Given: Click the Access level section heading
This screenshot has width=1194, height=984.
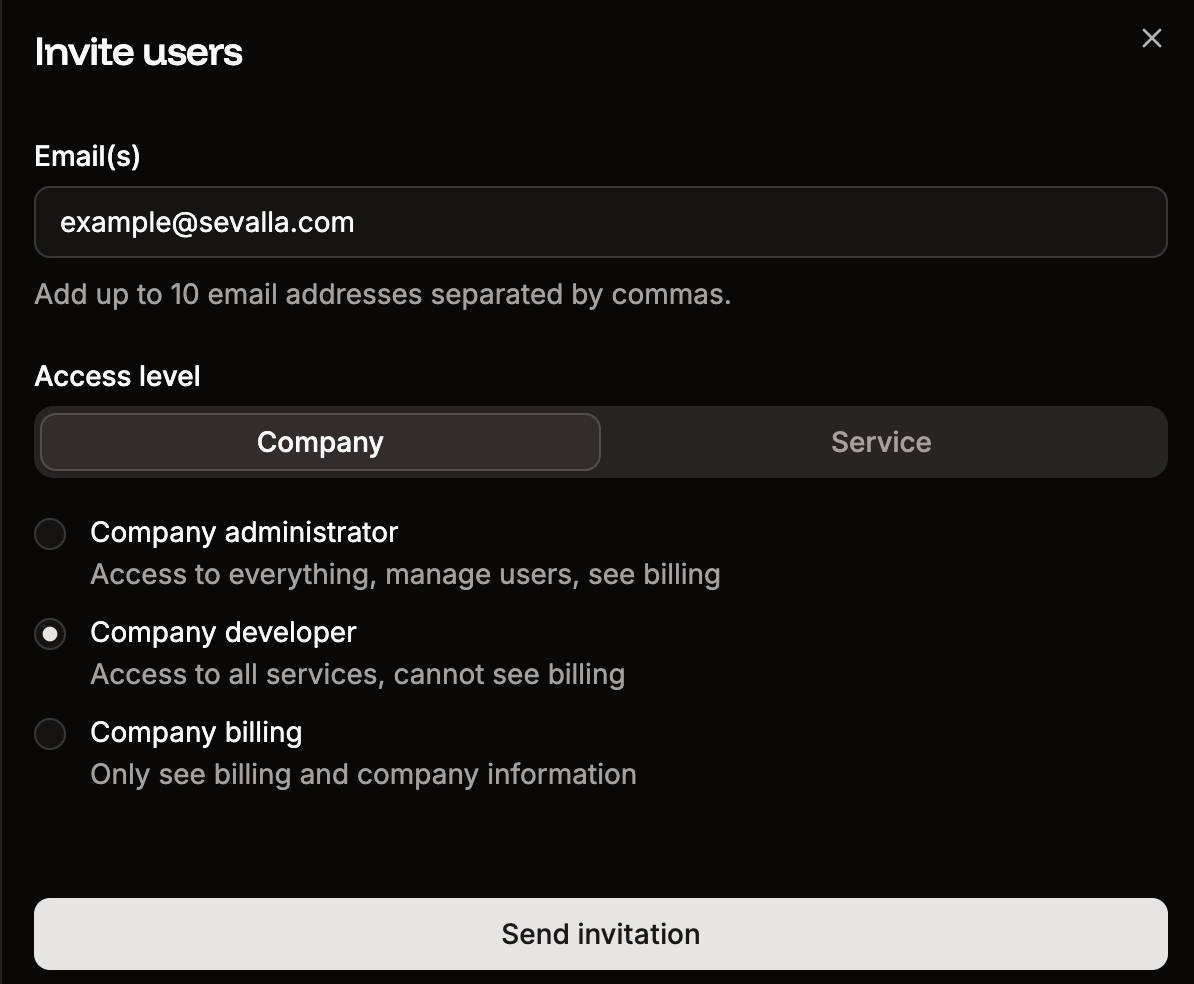Looking at the screenshot, I should point(117,376).
